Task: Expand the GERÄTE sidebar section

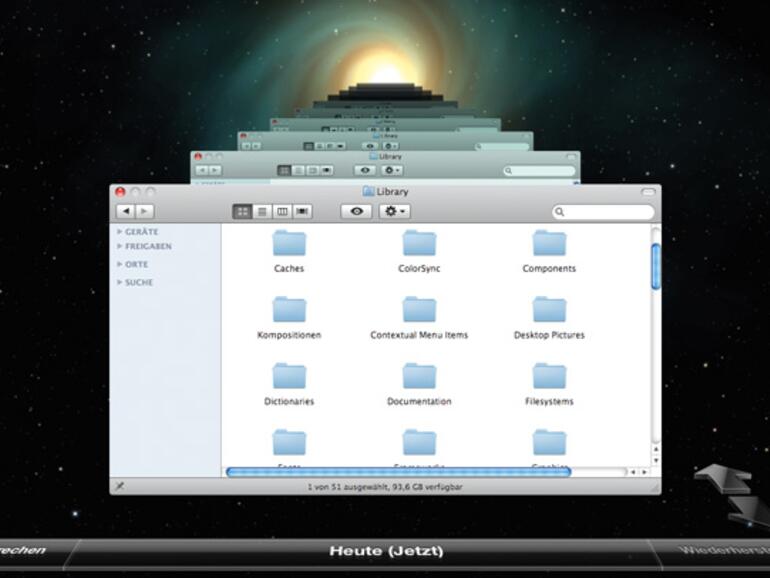Action: [119, 231]
